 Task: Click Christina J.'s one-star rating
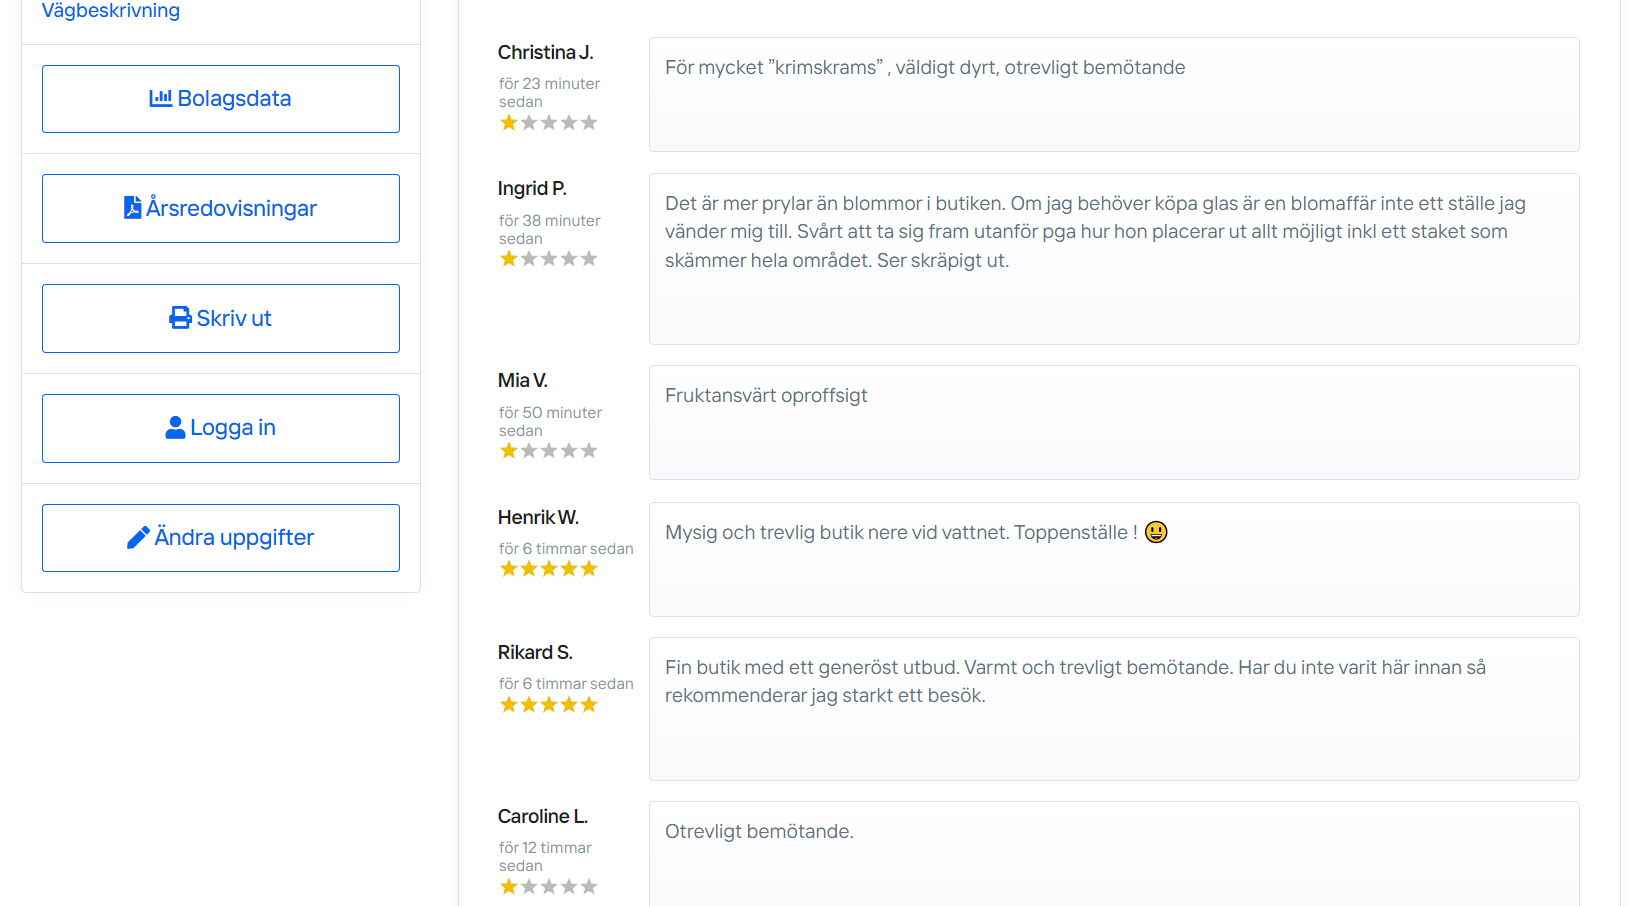pyautogui.click(x=548, y=123)
